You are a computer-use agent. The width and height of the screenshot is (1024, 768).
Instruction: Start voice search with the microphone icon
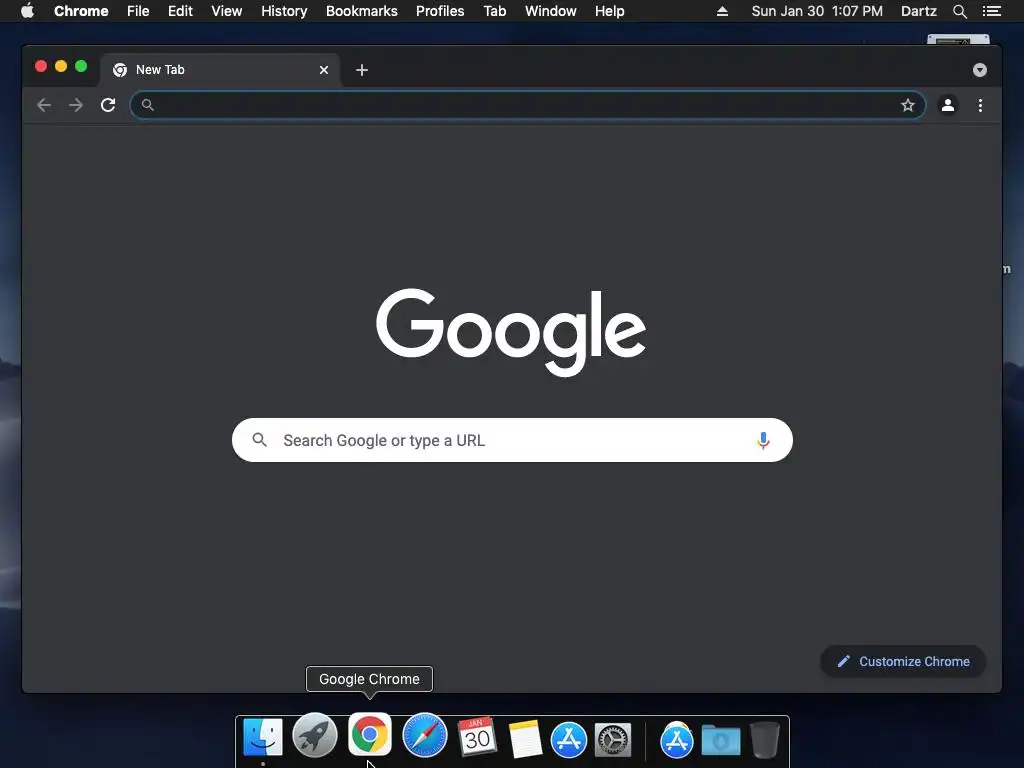pos(763,440)
